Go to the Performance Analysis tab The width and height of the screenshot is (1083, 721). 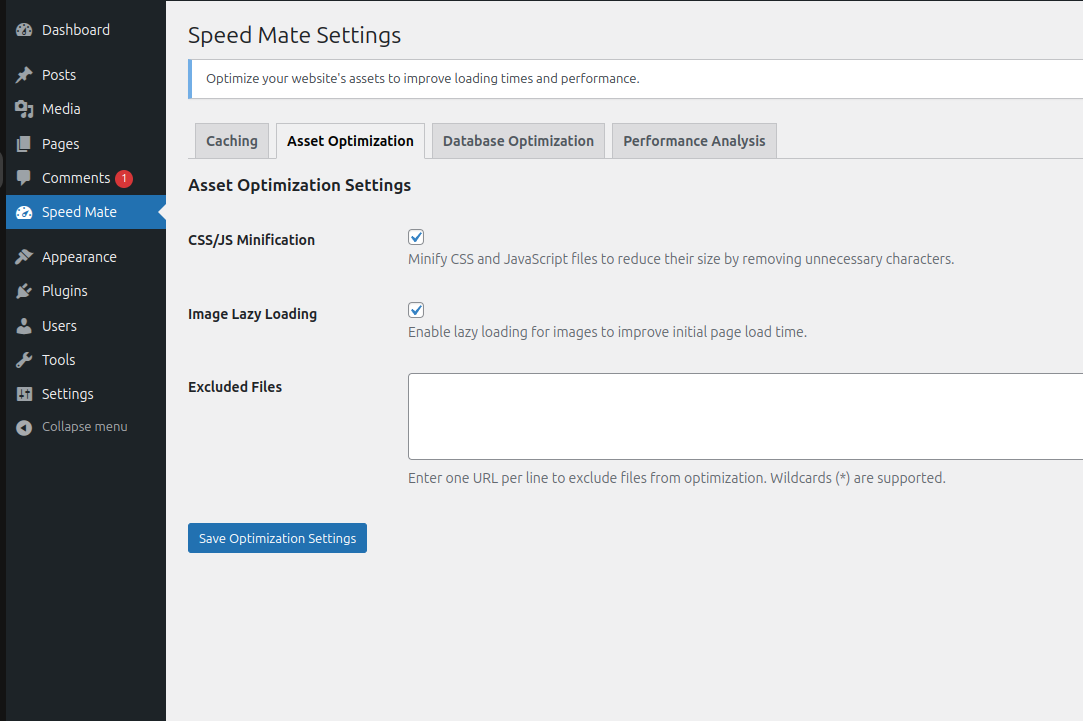pos(694,141)
